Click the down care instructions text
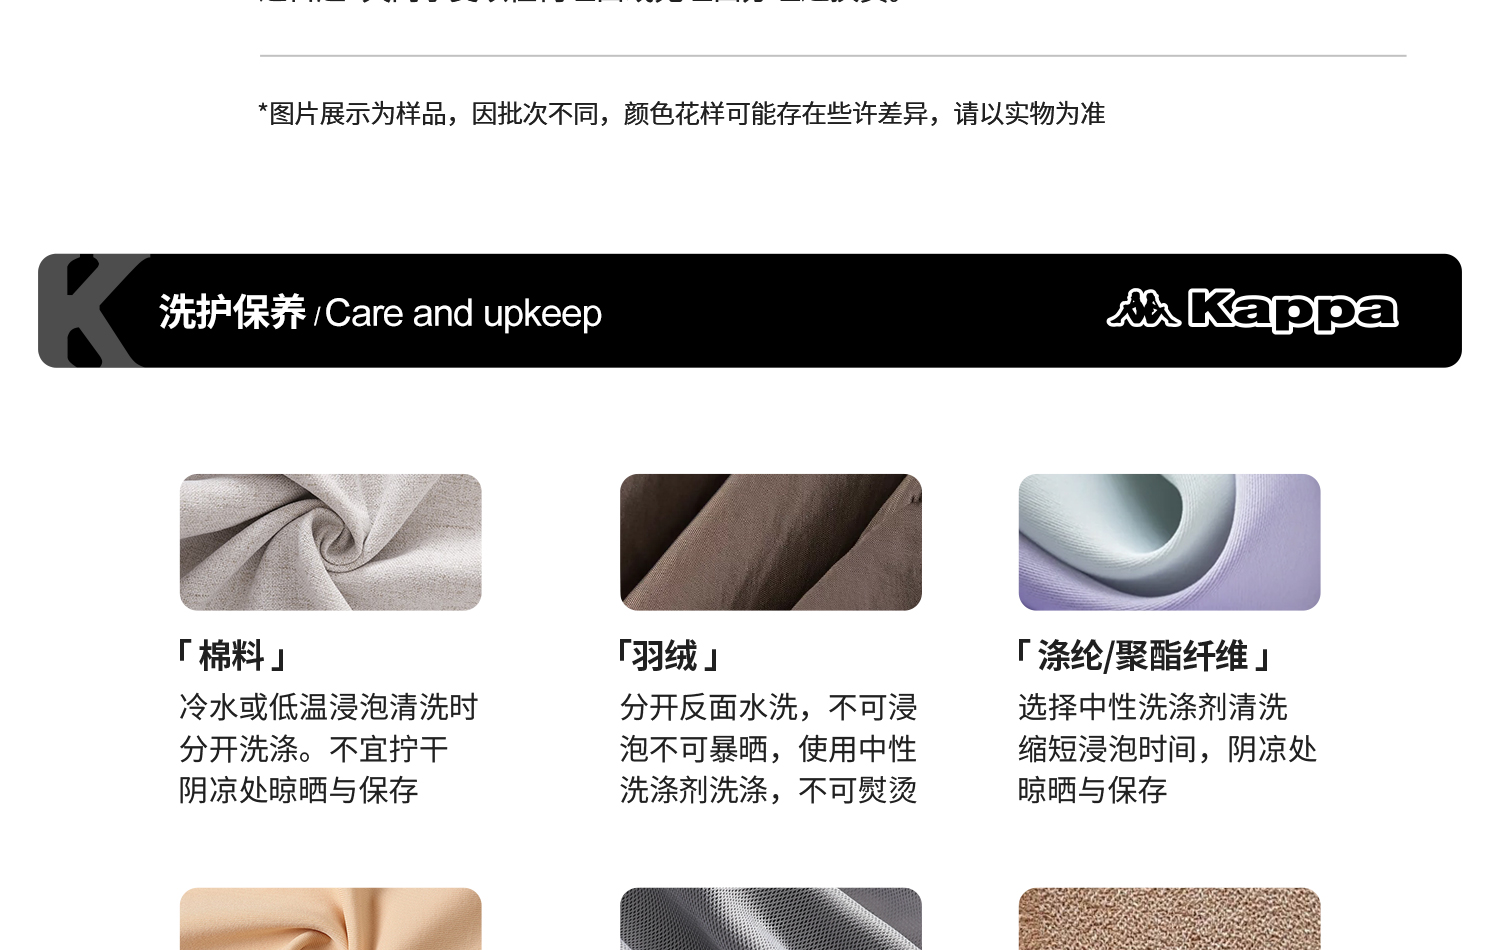The height and width of the screenshot is (950, 1500). [x=768, y=749]
